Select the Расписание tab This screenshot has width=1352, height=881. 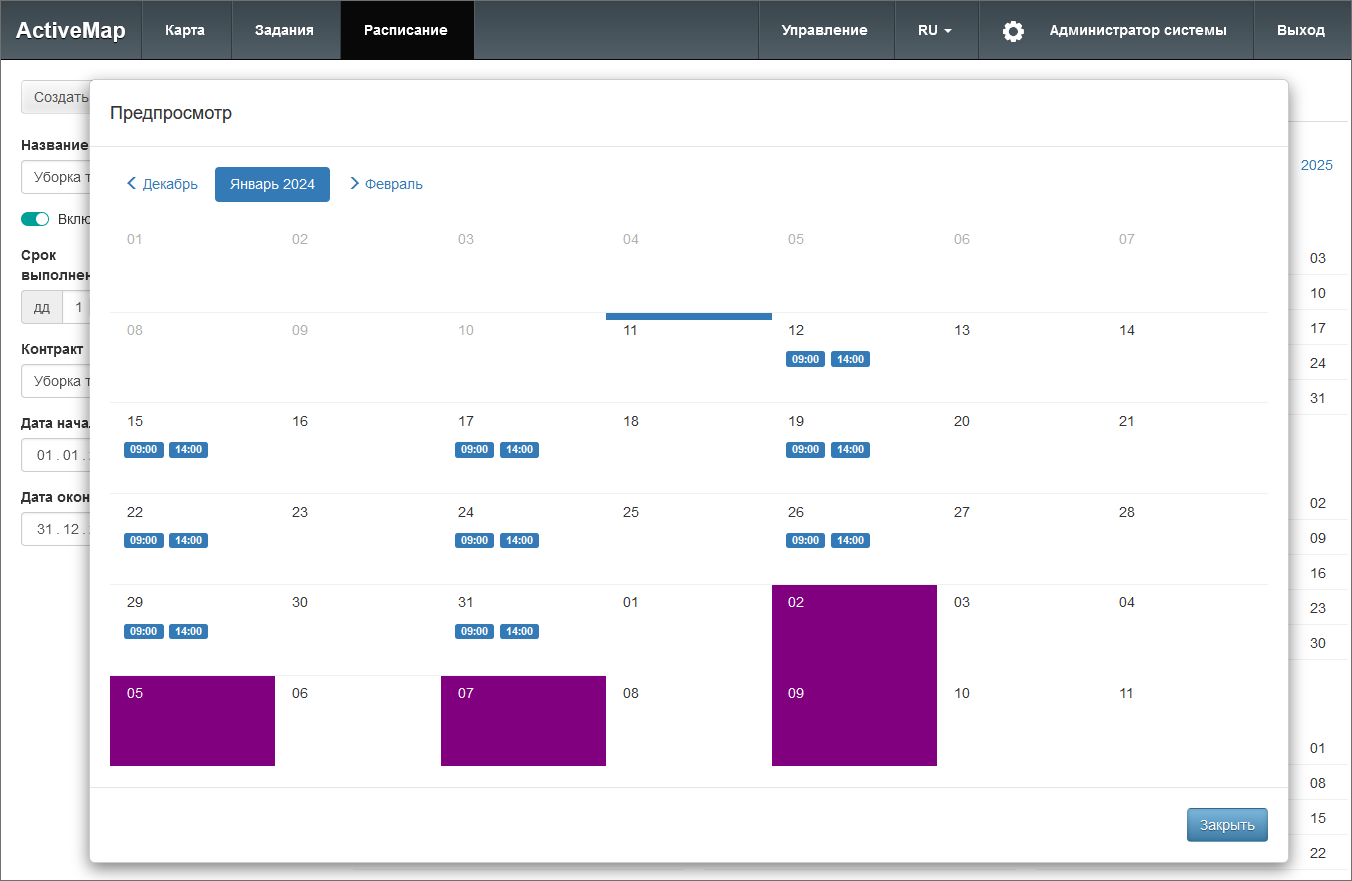point(406,30)
